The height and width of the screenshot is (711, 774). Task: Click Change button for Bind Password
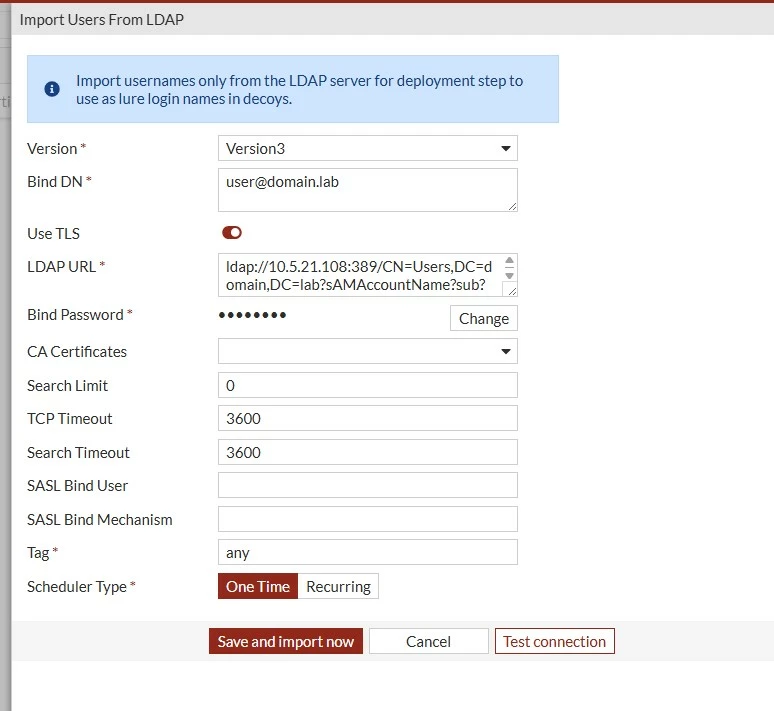(484, 318)
